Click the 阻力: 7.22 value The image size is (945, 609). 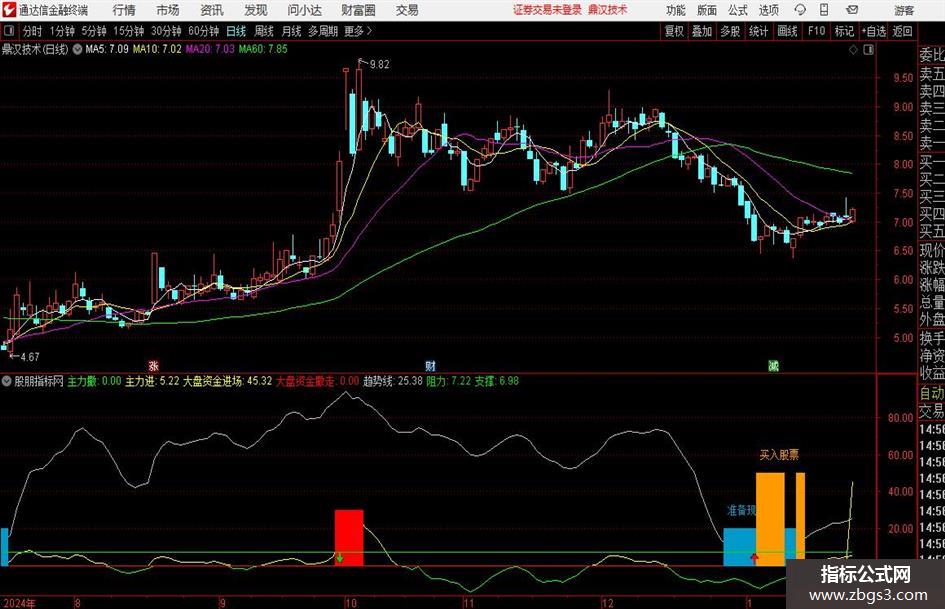pyautogui.click(x=448, y=381)
